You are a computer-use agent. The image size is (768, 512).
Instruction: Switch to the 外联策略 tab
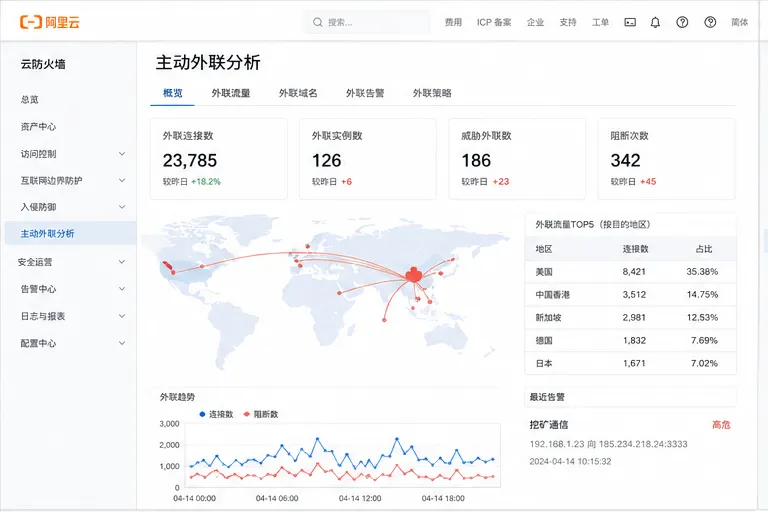click(432, 93)
